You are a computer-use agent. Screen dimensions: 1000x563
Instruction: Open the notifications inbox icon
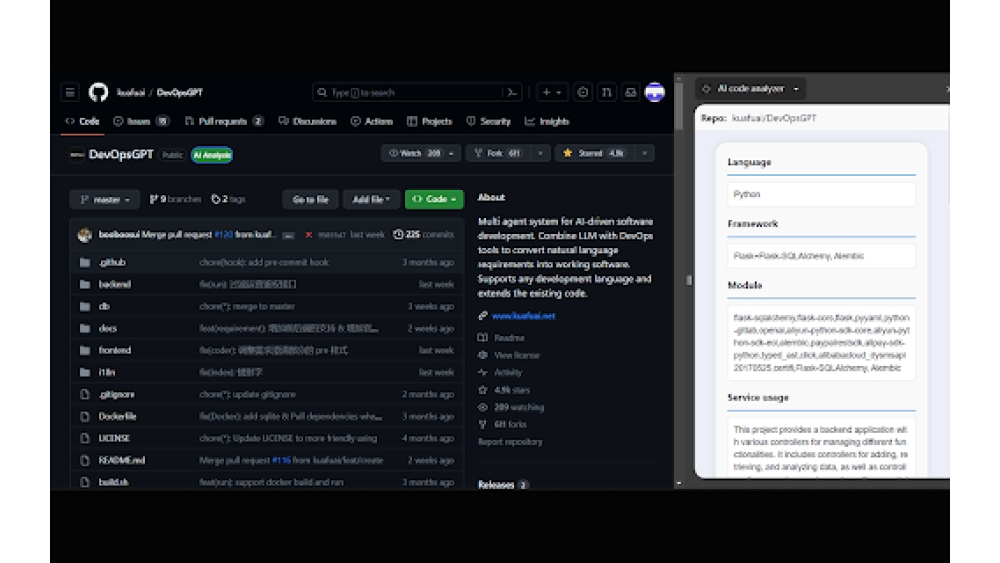click(x=630, y=92)
